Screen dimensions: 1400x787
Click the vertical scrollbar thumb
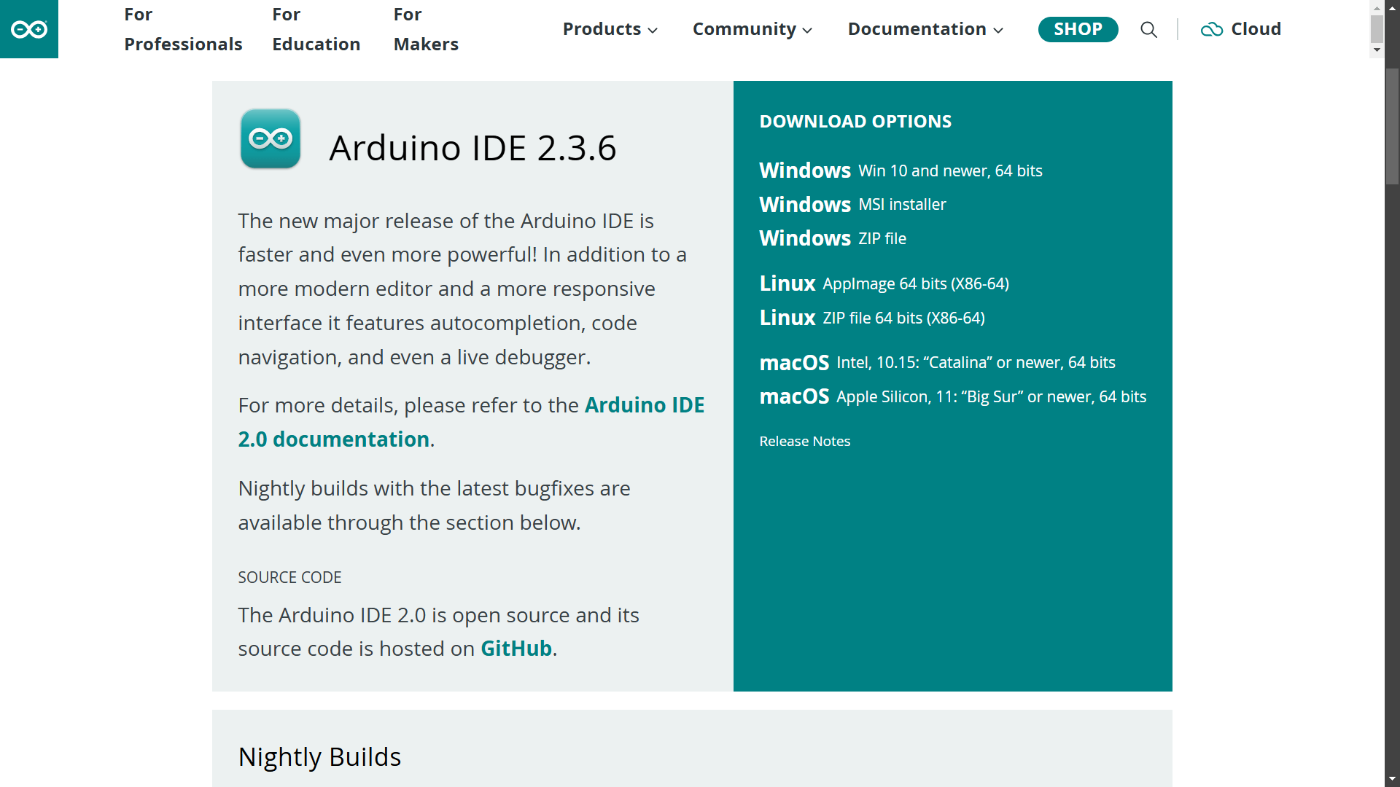(x=1392, y=126)
